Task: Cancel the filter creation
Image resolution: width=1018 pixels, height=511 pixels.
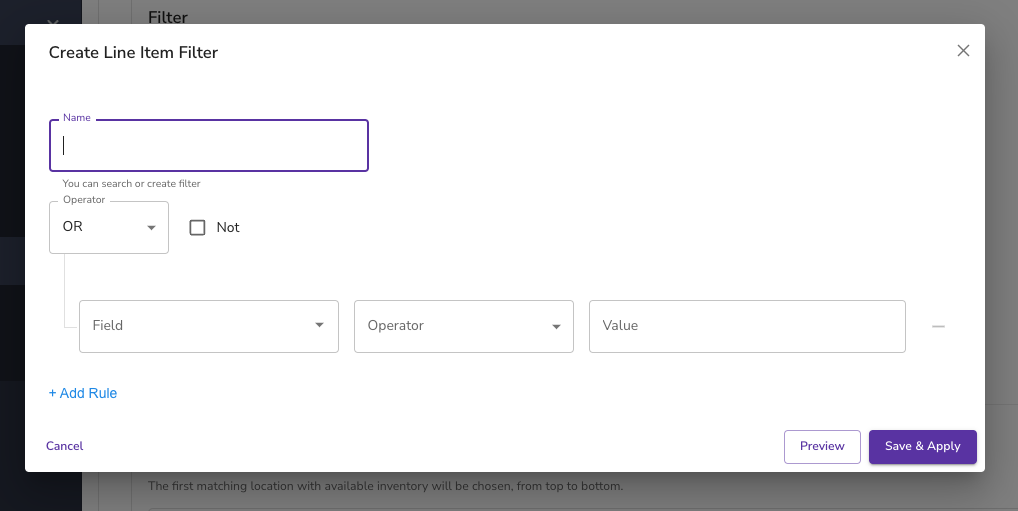Action: pos(64,446)
